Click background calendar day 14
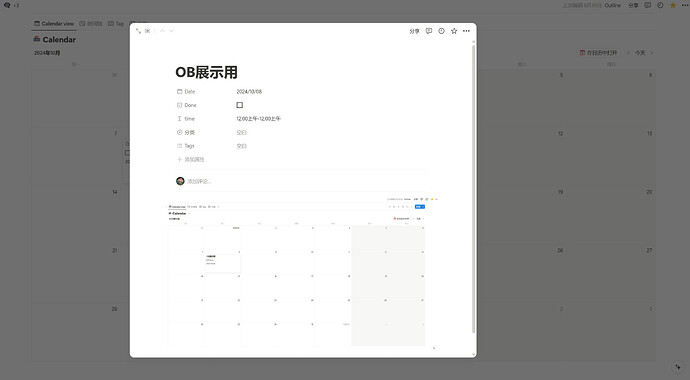Image resolution: width=690 pixels, height=380 pixels. click(x=114, y=192)
